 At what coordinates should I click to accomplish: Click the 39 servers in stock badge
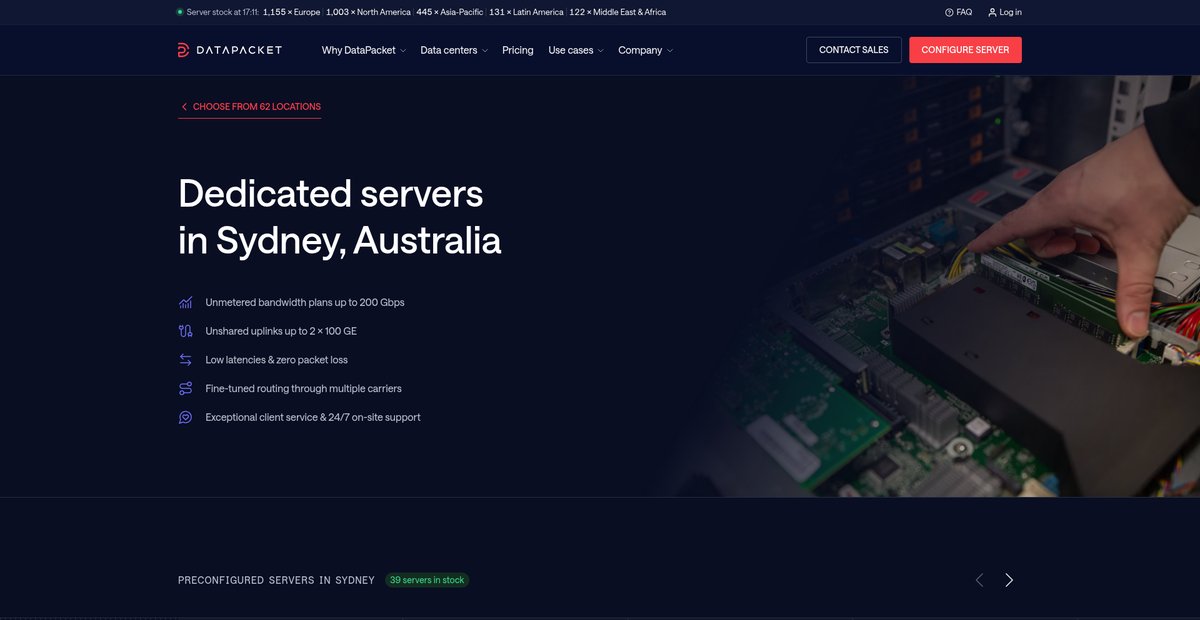427,580
